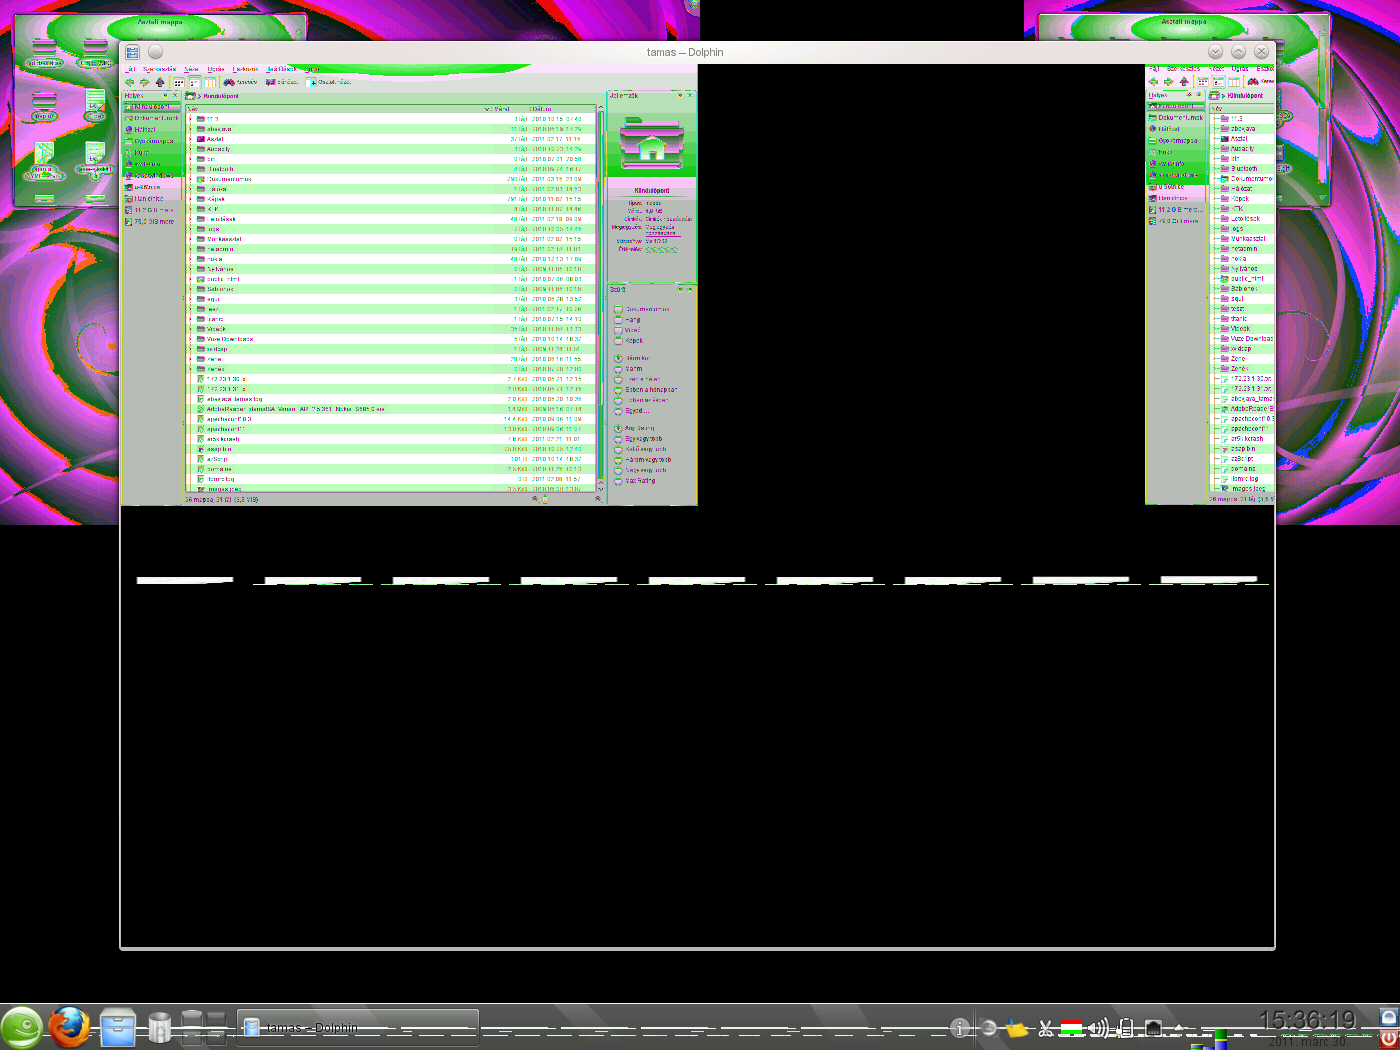Viewport: 1400px width, 1050px height.
Task: Click the tamas – Dolphin taskbar button
Action: click(357, 1027)
